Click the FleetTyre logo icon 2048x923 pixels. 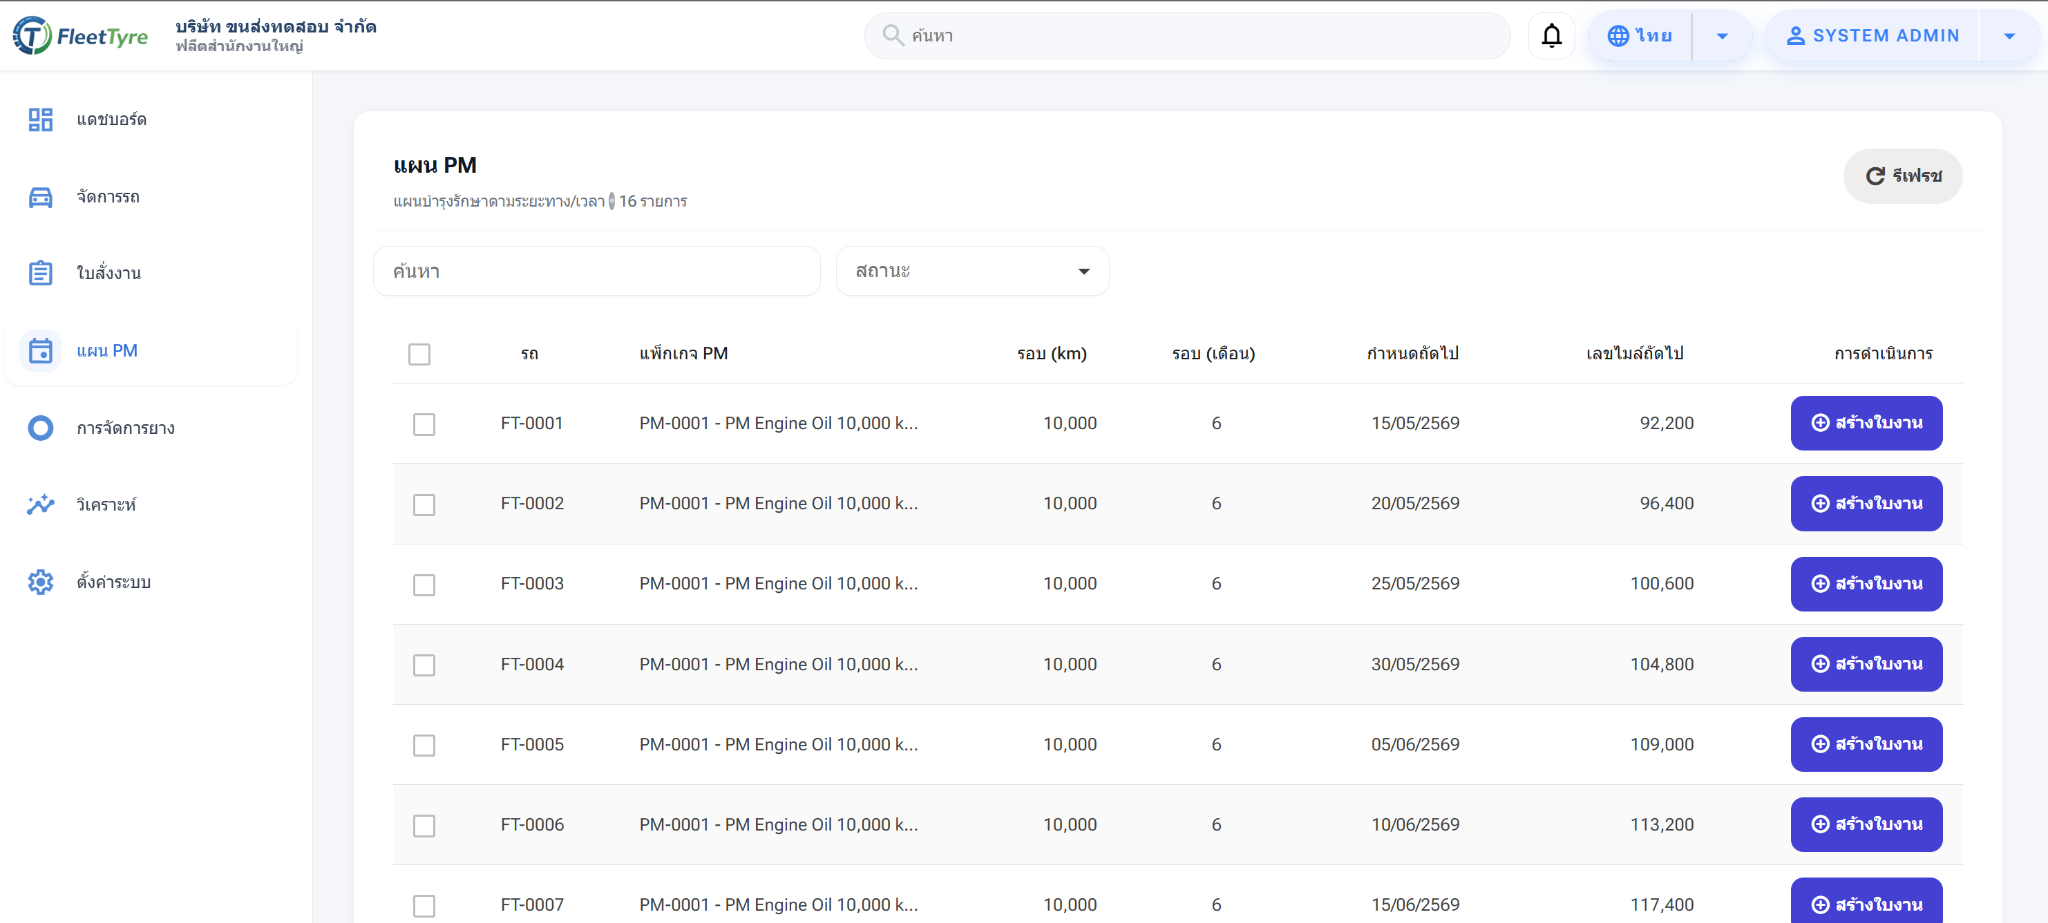[x=32, y=36]
